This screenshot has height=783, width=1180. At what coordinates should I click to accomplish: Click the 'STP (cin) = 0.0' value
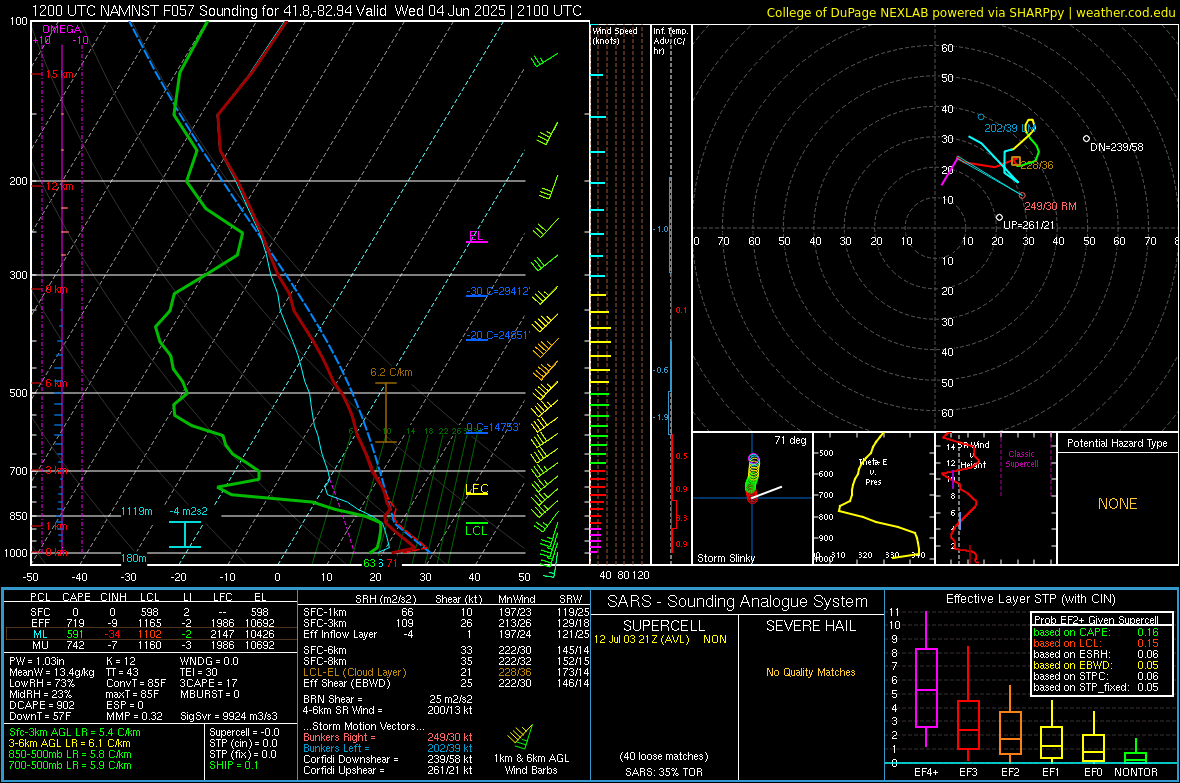243,743
